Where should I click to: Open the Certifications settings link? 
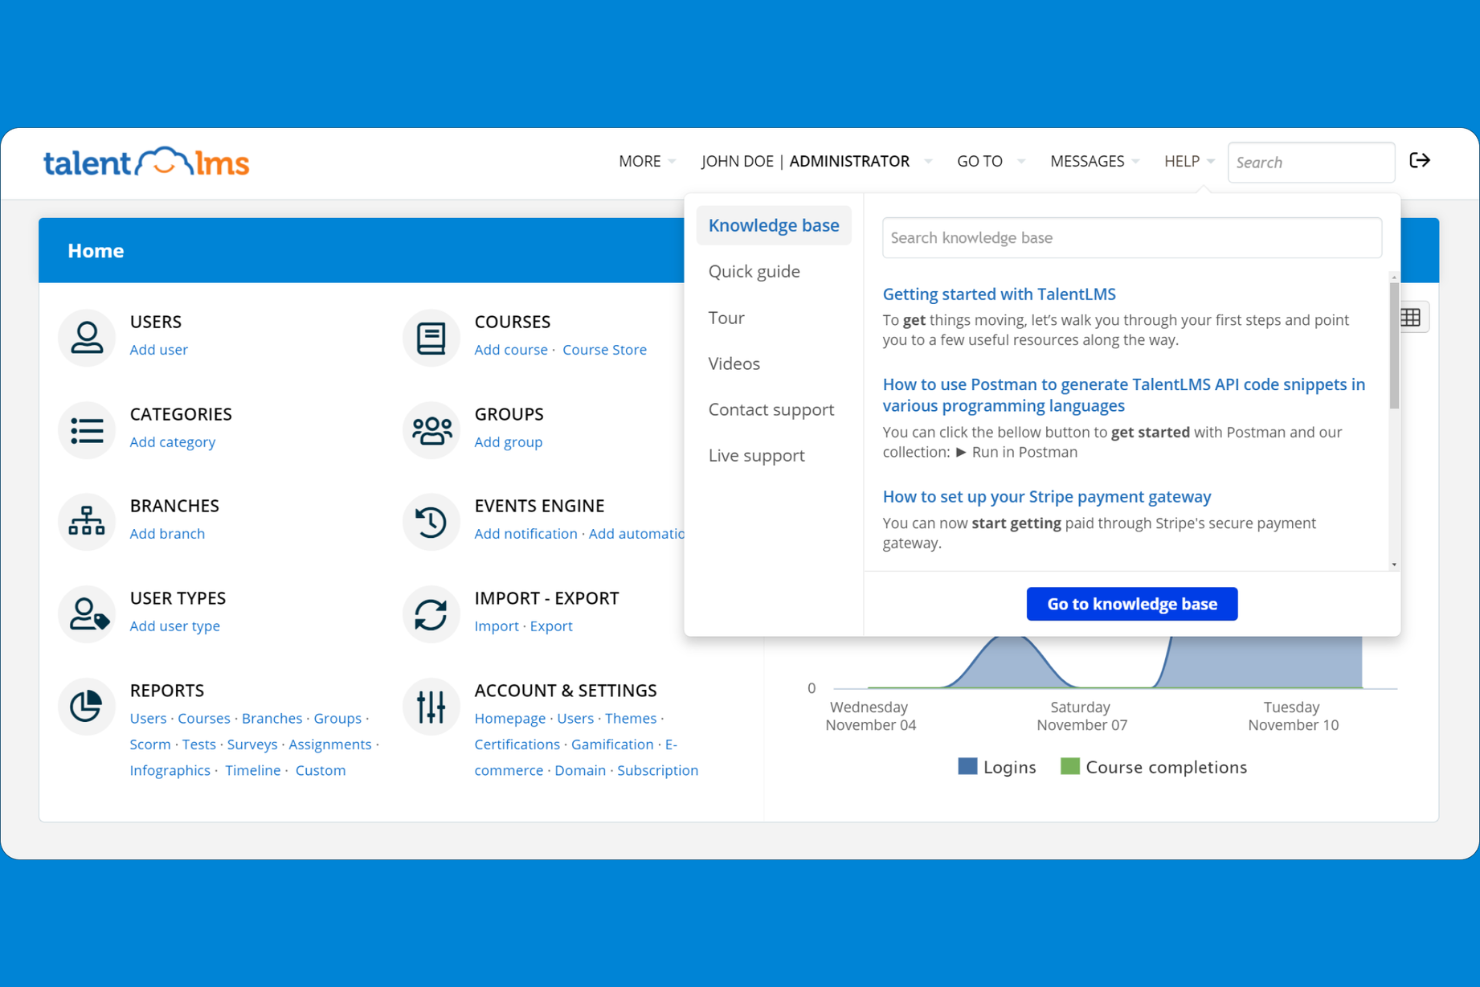517,744
